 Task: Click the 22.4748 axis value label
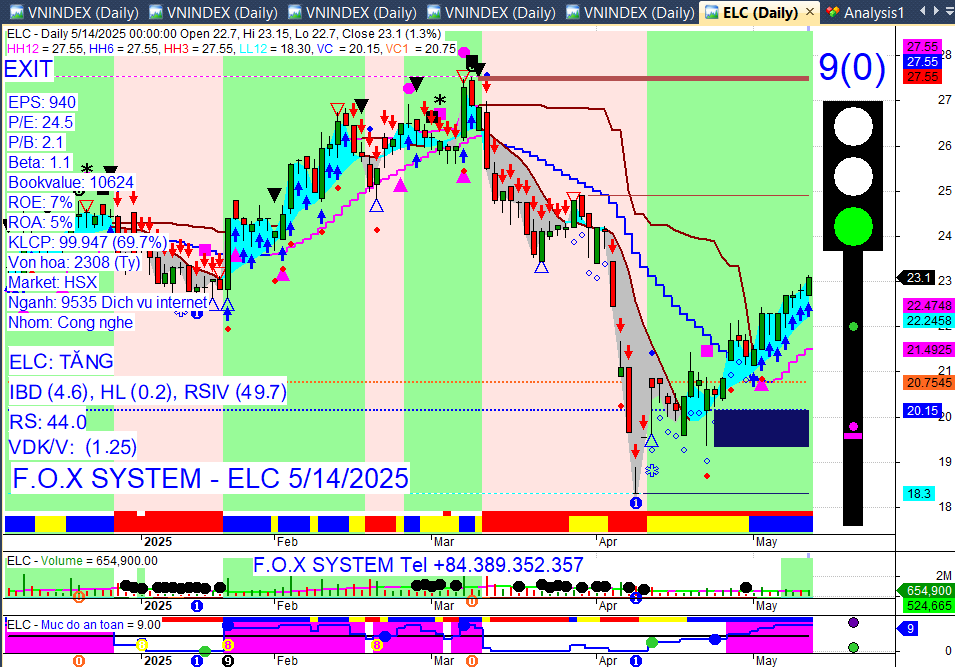point(928,306)
